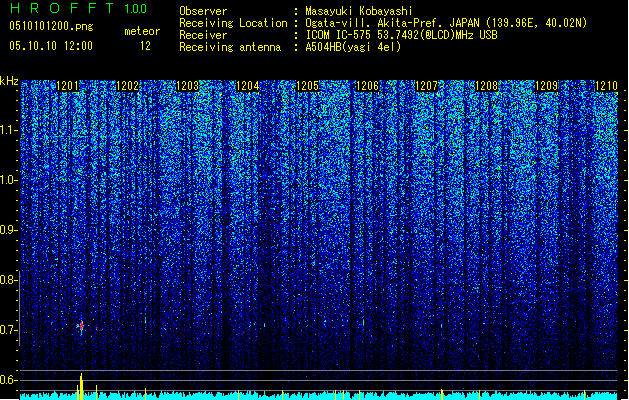Click the observer name Masayuki Kobayashi

point(358,11)
